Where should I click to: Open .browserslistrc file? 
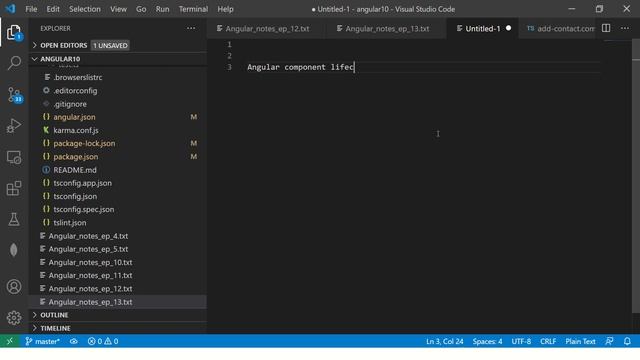[78, 77]
